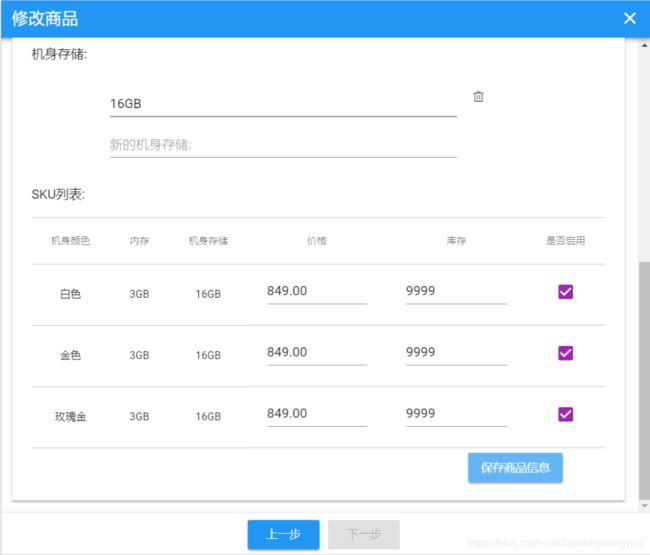This screenshot has width=650, height=555.
Task: Click stock field of 白色 SKU
Action: [x=456, y=291]
